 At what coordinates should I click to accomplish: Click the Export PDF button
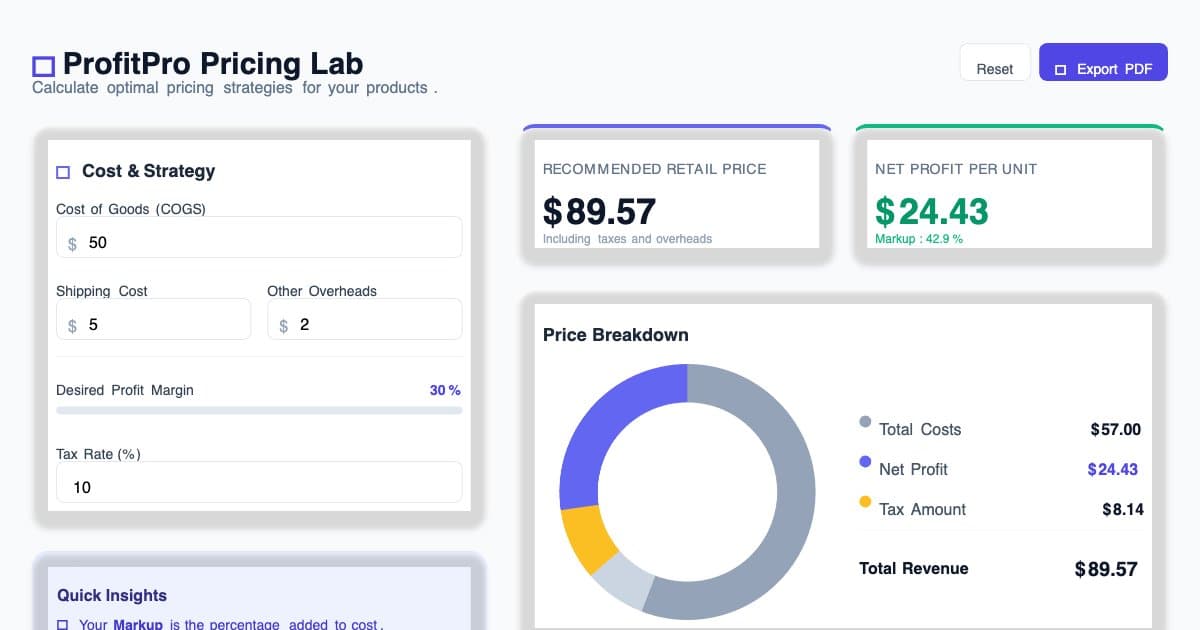coord(1103,62)
